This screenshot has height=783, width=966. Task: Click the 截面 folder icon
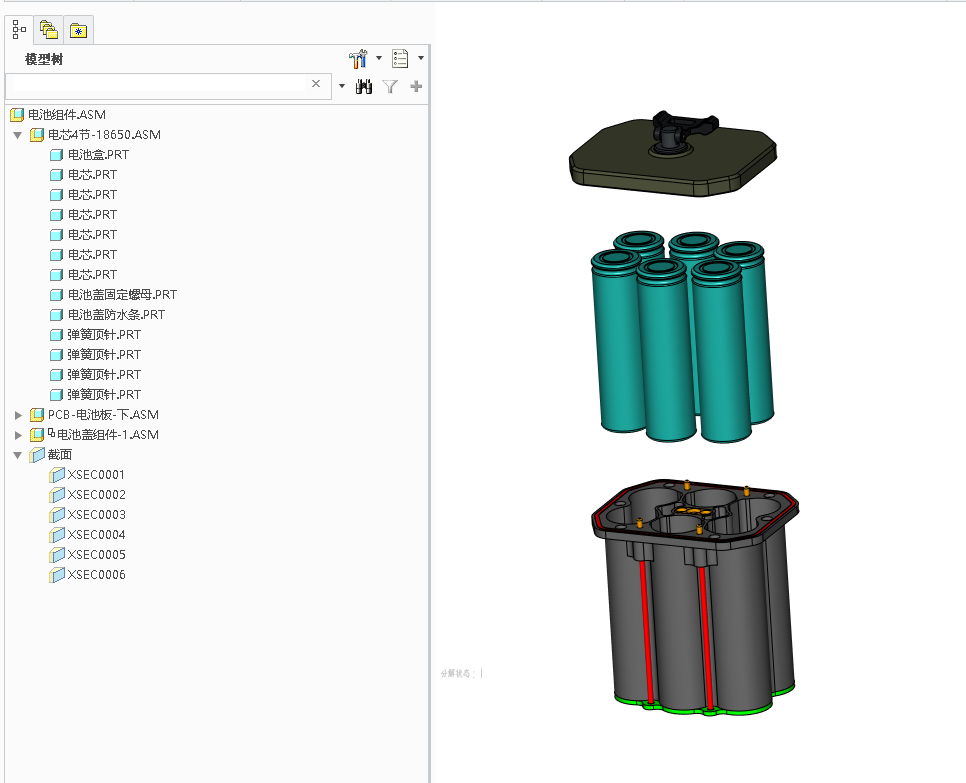[x=37, y=455]
